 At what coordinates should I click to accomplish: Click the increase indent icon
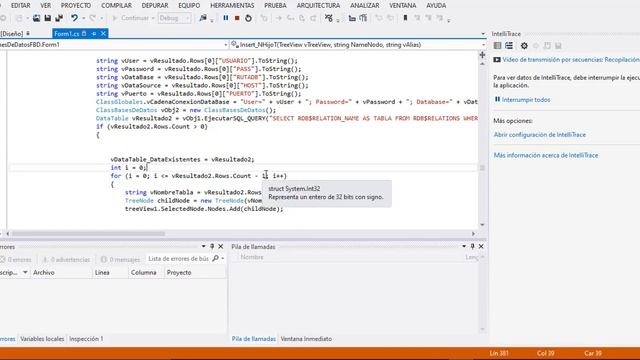pyautogui.click(x=363, y=18)
